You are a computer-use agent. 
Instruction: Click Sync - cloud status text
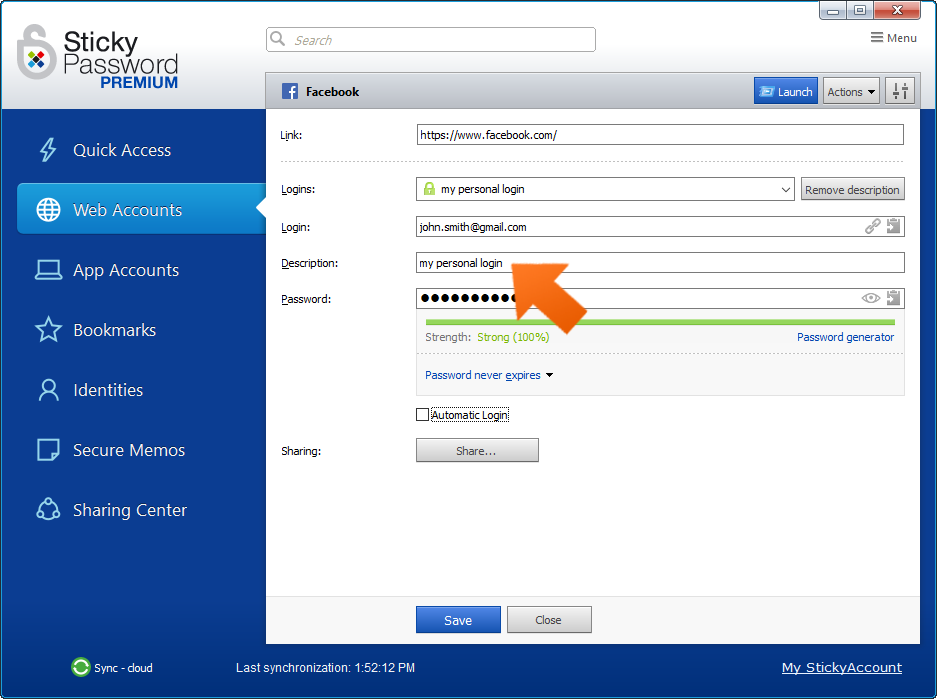tap(123, 667)
